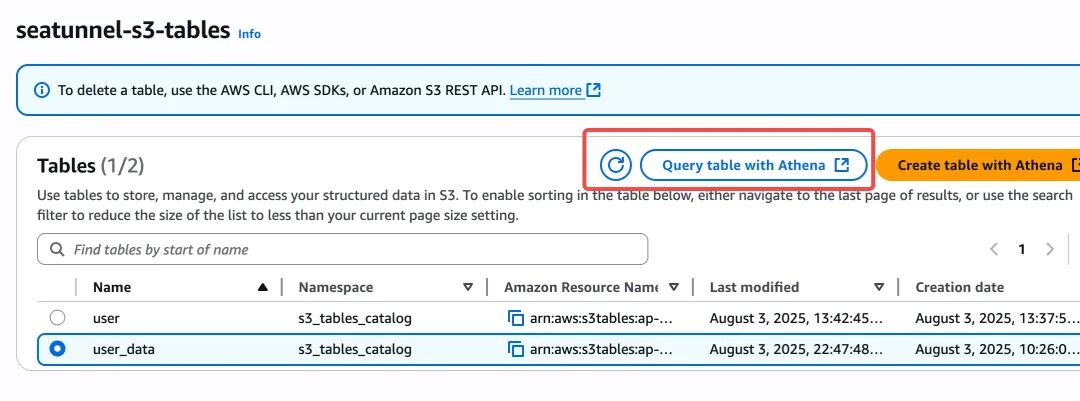The image size is (1080, 401).
Task: Open Query table with Athena
Action: coord(754,165)
